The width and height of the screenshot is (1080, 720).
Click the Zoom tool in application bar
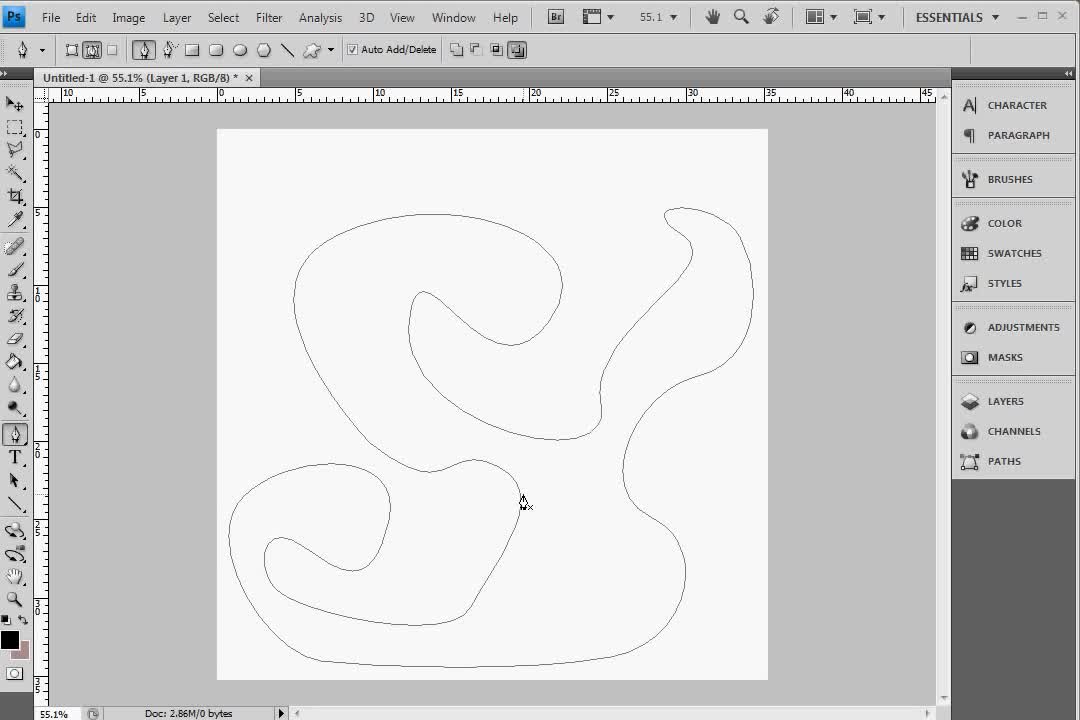click(741, 17)
